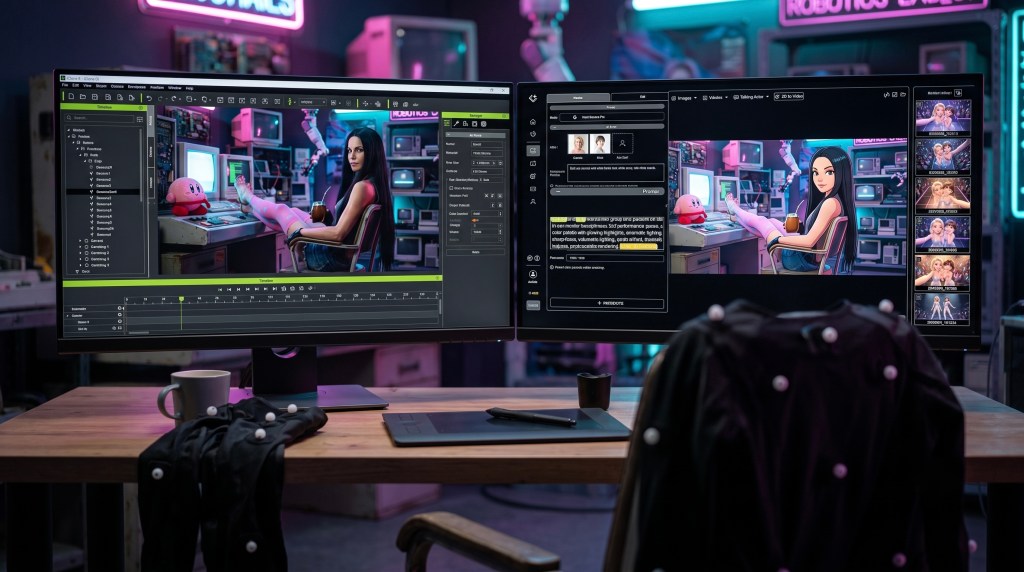Click the wide button at the bottom of properties panel
This screenshot has width=1024, height=572.
click(475, 251)
